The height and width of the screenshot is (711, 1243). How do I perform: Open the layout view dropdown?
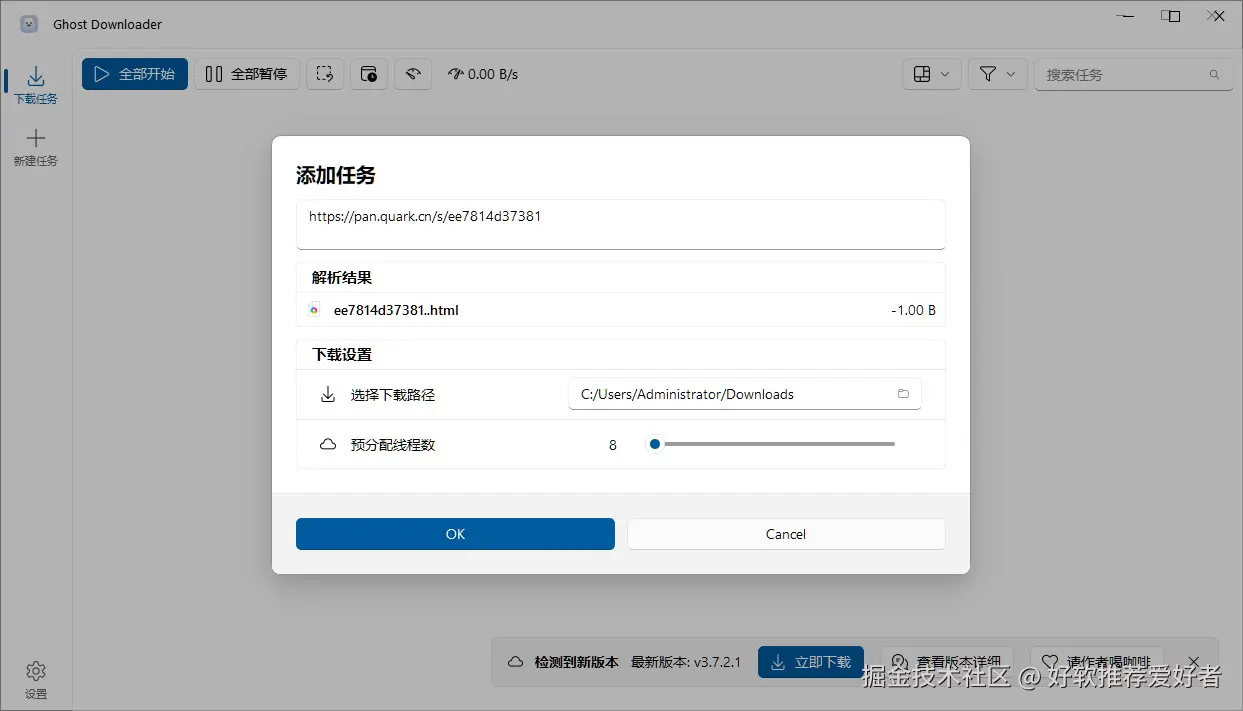(932, 74)
